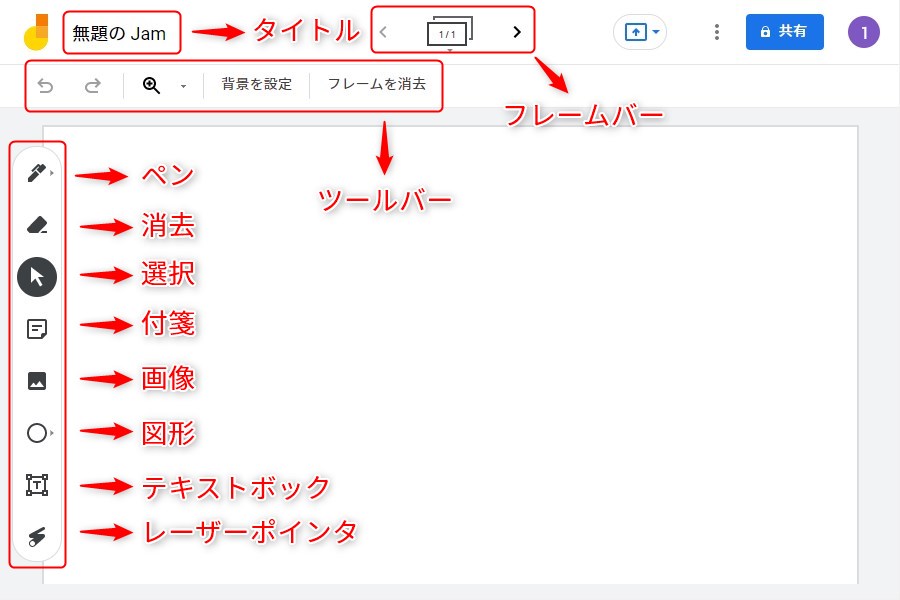Image resolution: width=900 pixels, height=600 pixels.
Task: Click フレームを消去 button
Action: click(x=377, y=84)
